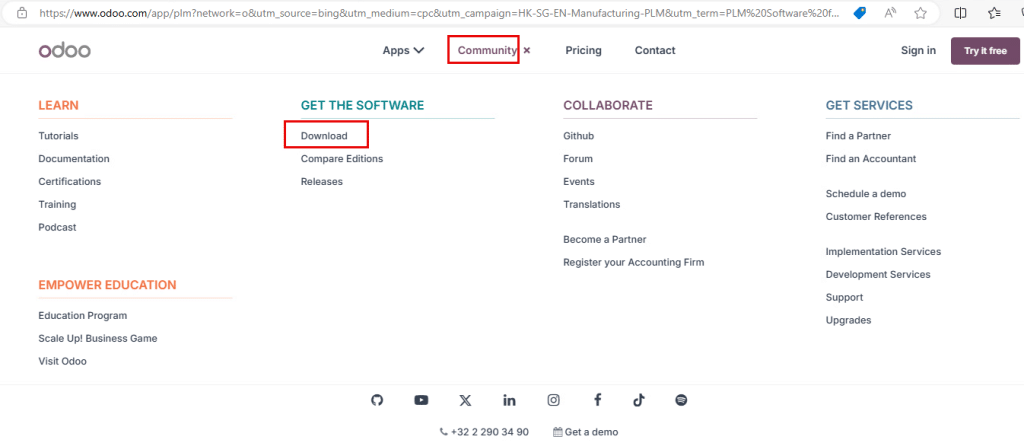Image resolution: width=1024 pixels, height=443 pixels.
Task: Click the EMPOWER EDUCATION heading
Action: pyautogui.click(x=107, y=285)
